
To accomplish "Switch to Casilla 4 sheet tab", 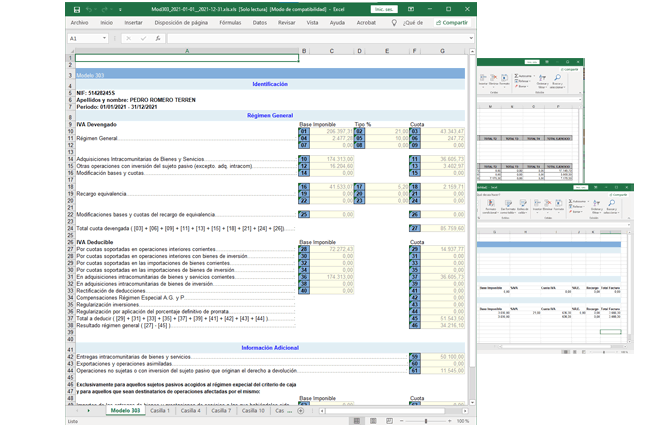I will pos(189,410).
